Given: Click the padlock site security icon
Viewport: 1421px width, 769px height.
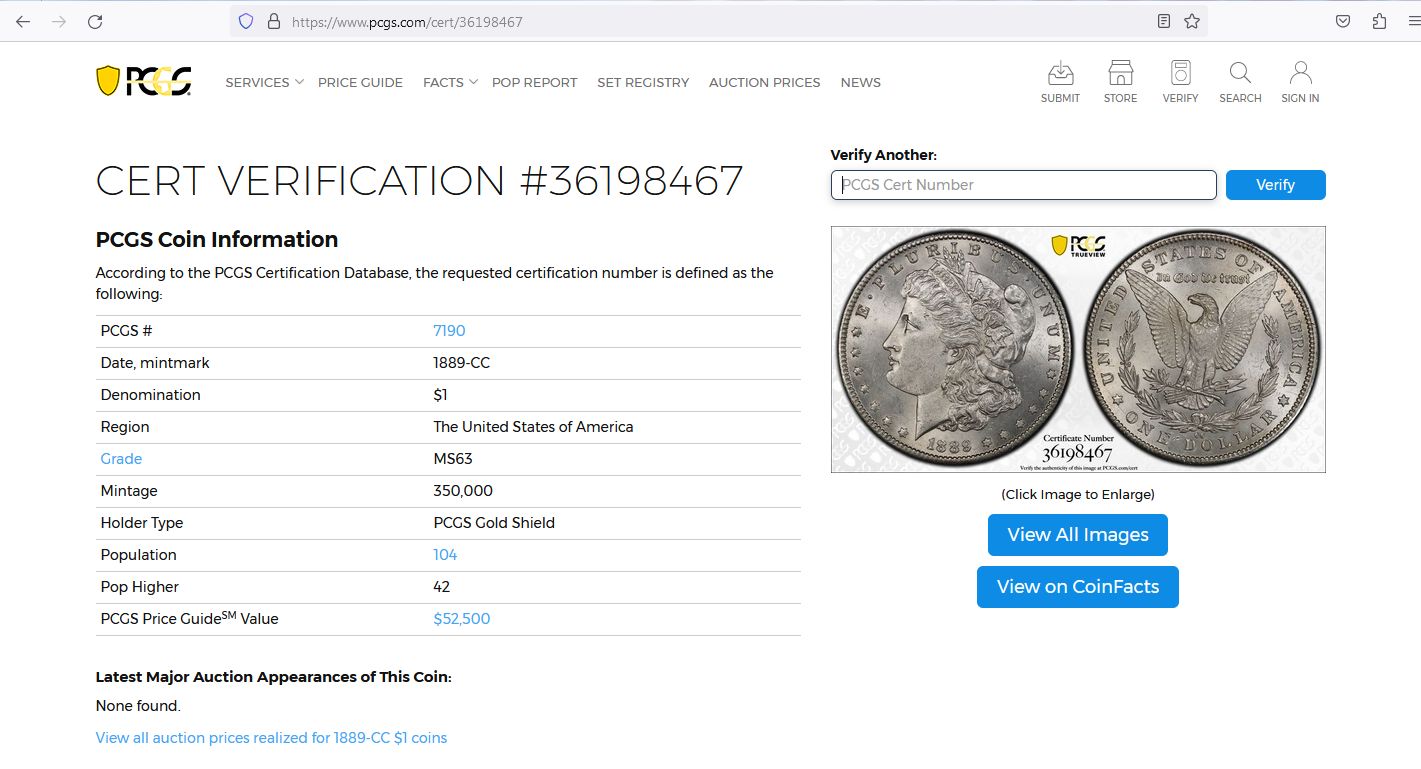Looking at the screenshot, I should [273, 21].
